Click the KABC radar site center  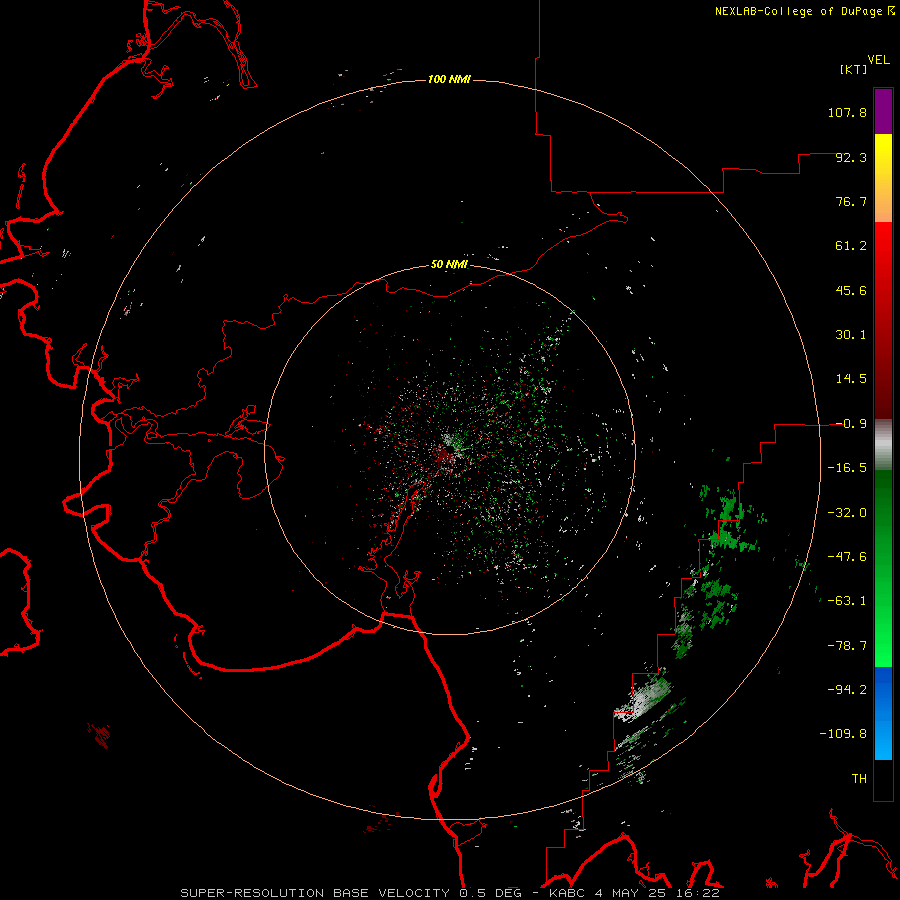click(x=449, y=451)
